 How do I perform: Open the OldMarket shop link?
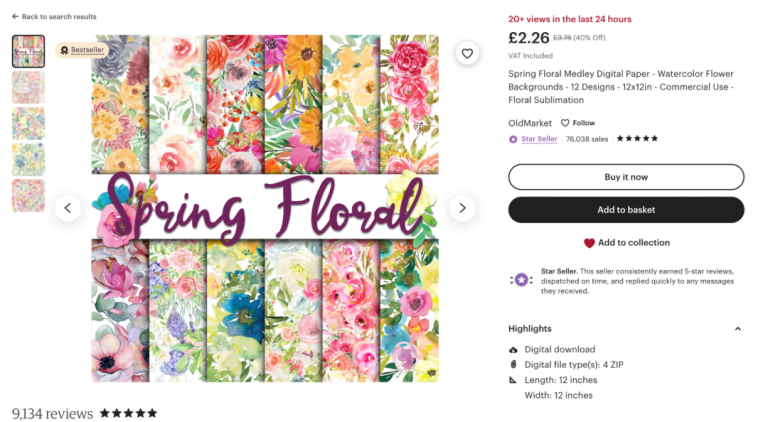pyautogui.click(x=530, y=123)
